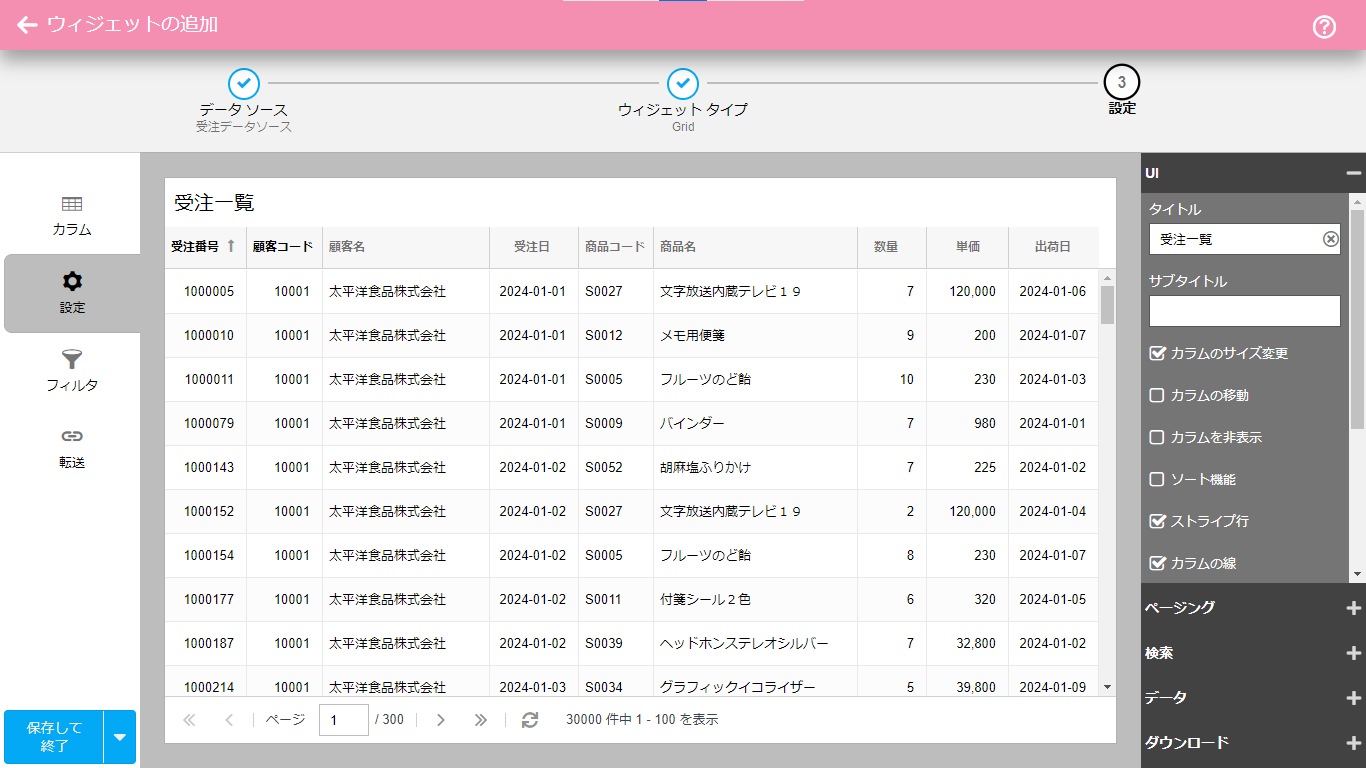Click the サブタイトル input field

point(1244,311)
